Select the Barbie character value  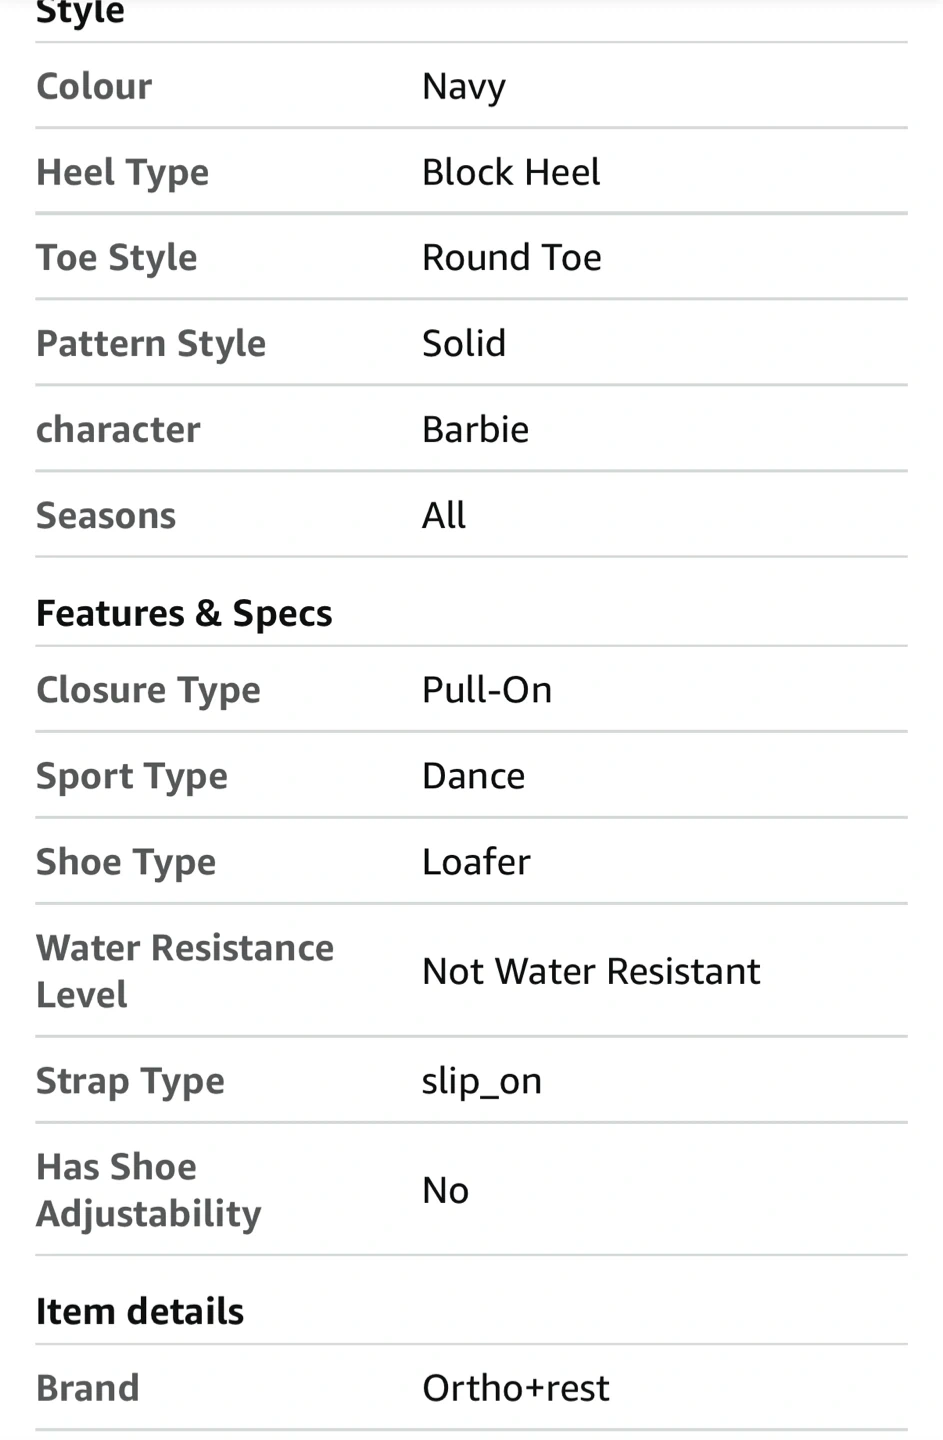point(475,430)
